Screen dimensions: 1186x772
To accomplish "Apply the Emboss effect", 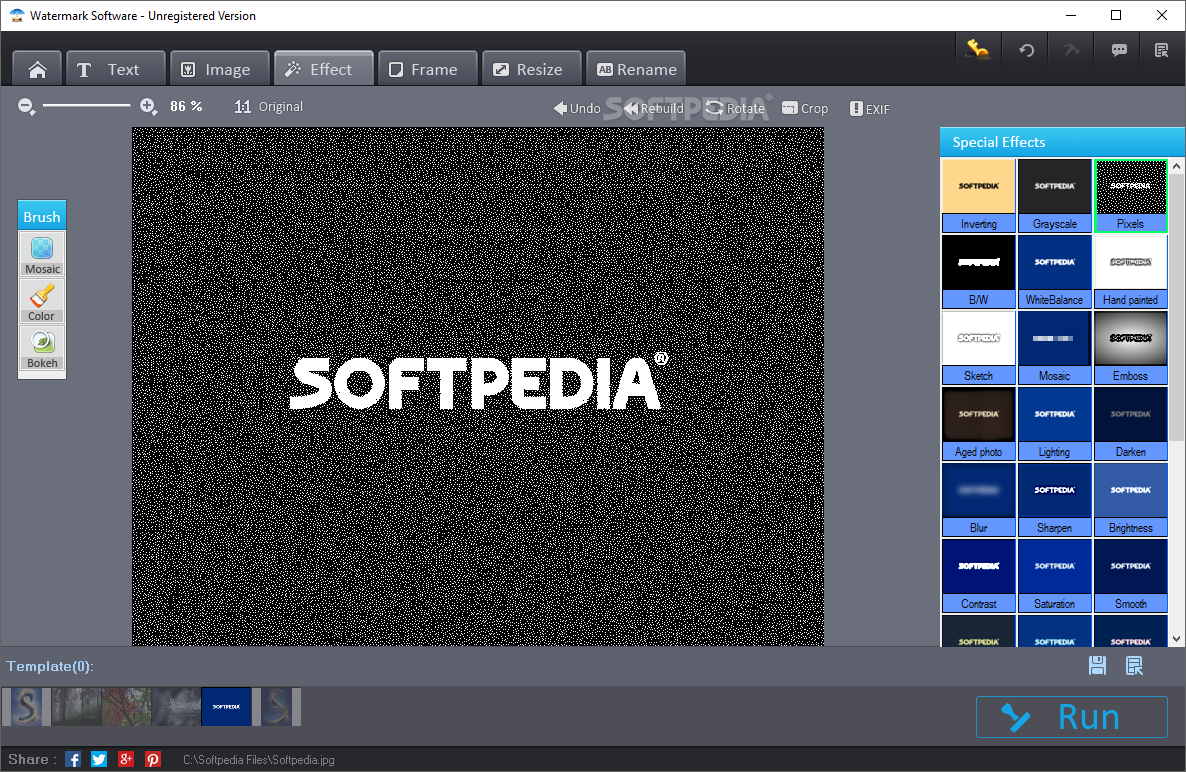I will click(1131, 347).
